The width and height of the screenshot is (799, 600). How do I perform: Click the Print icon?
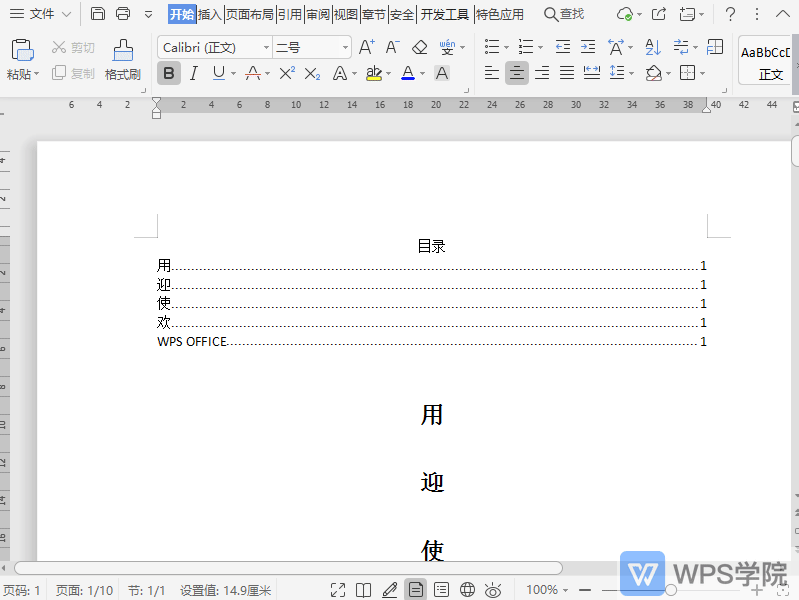[x=123, y=14]
